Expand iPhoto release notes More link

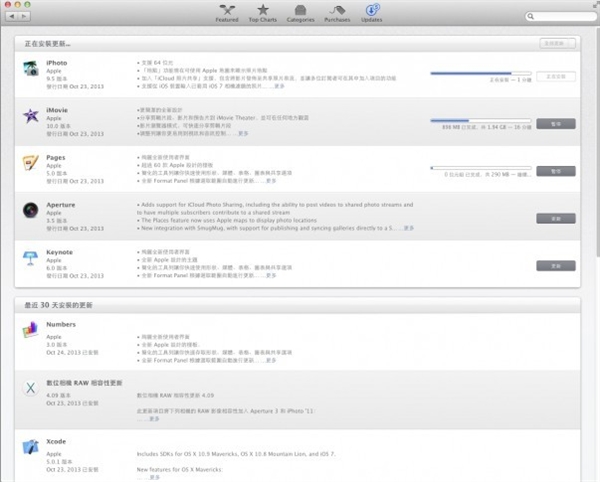pyautogui.click(x=279, y=86)
